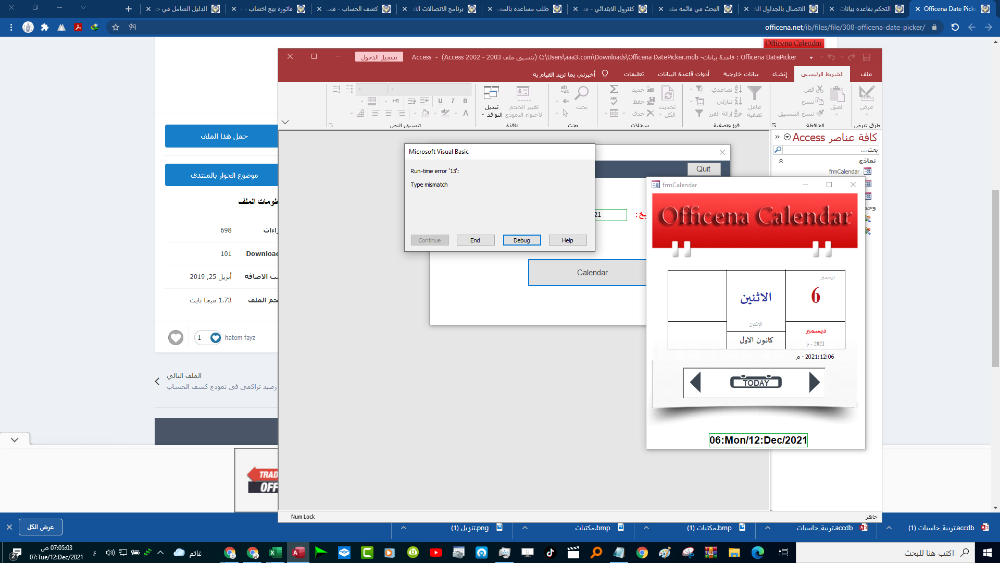Click the date field 06:Mon/12:Dec/2021
The height and width of the screenshot is (563, 1000).
(758, 440)
